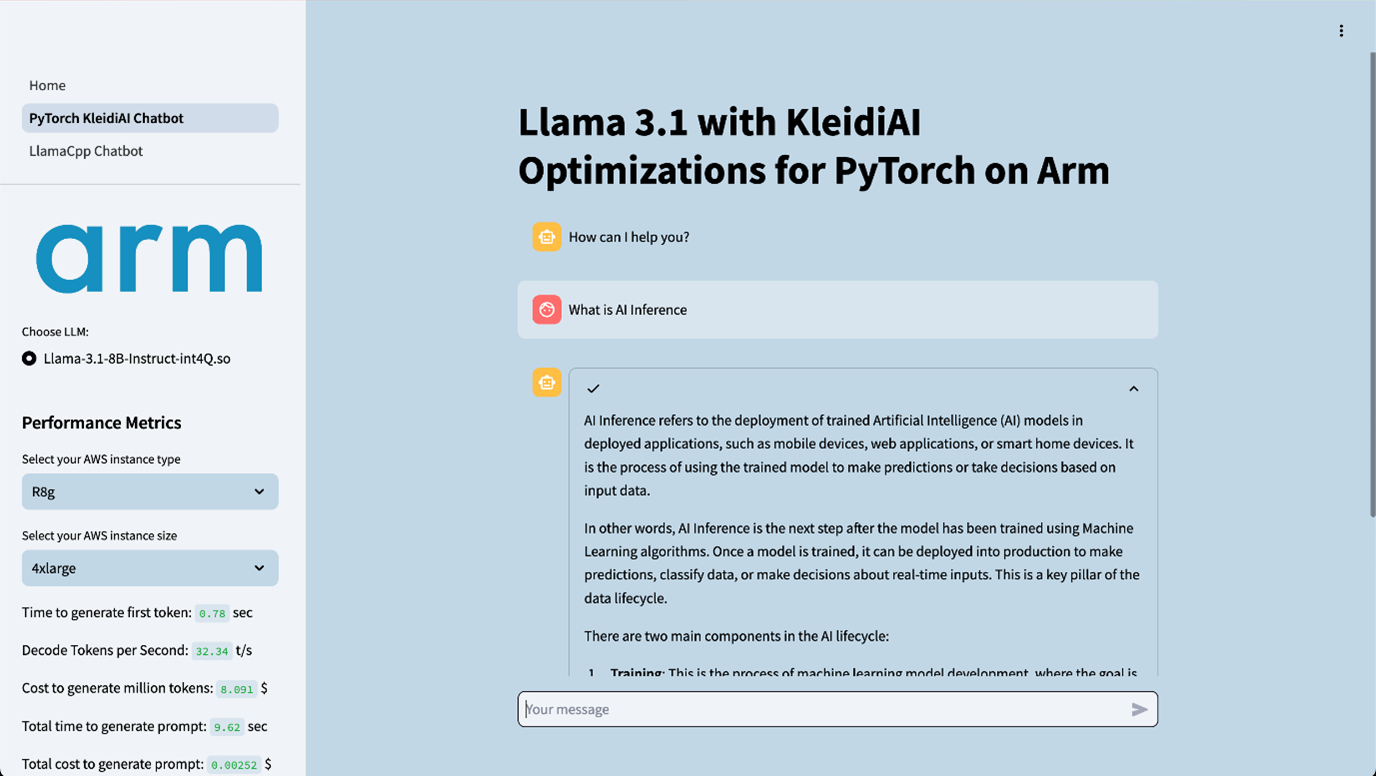Open the three-dot main menu
Viewport: 1376px width, 776px height.
click(x=1341, y=31)
